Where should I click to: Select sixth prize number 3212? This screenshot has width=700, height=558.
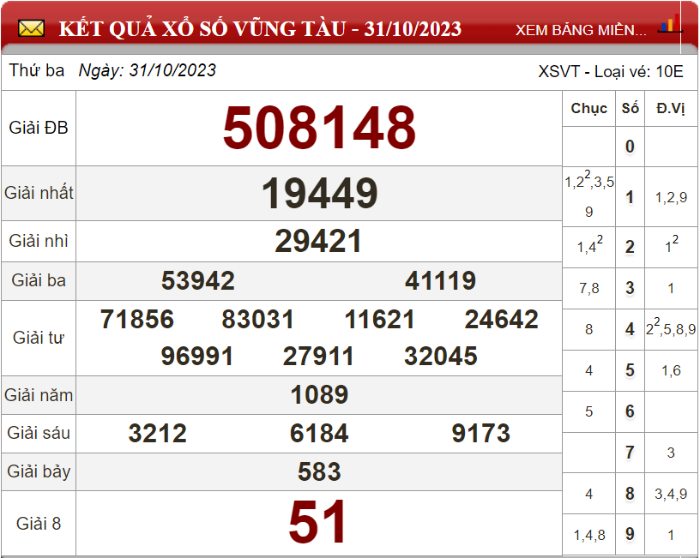157,433
